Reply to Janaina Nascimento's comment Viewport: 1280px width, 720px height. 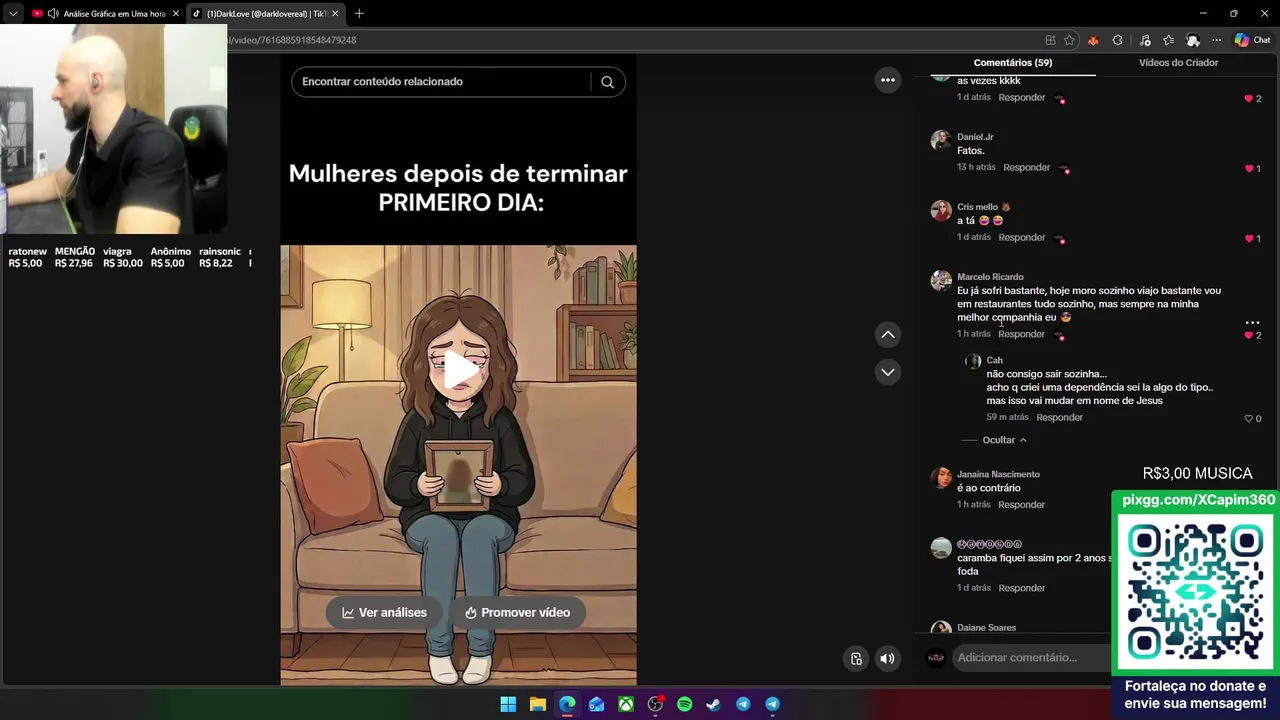click(x=1021, y=504)
